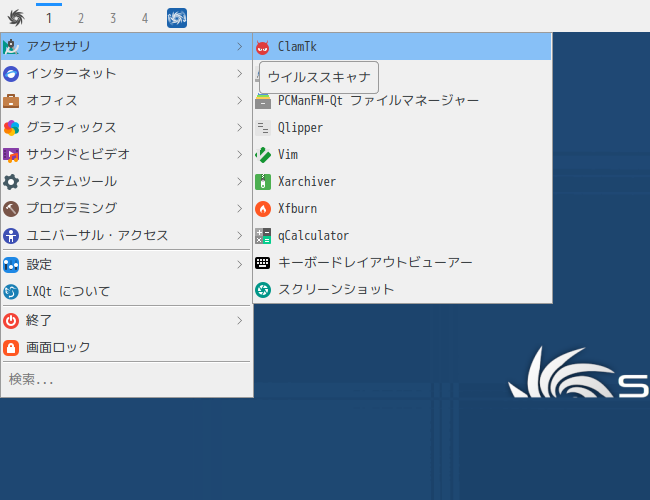The width and height of the screenshot is (650, 500).
Task: Click the 終了 power icon
Action: coord(11,320)
